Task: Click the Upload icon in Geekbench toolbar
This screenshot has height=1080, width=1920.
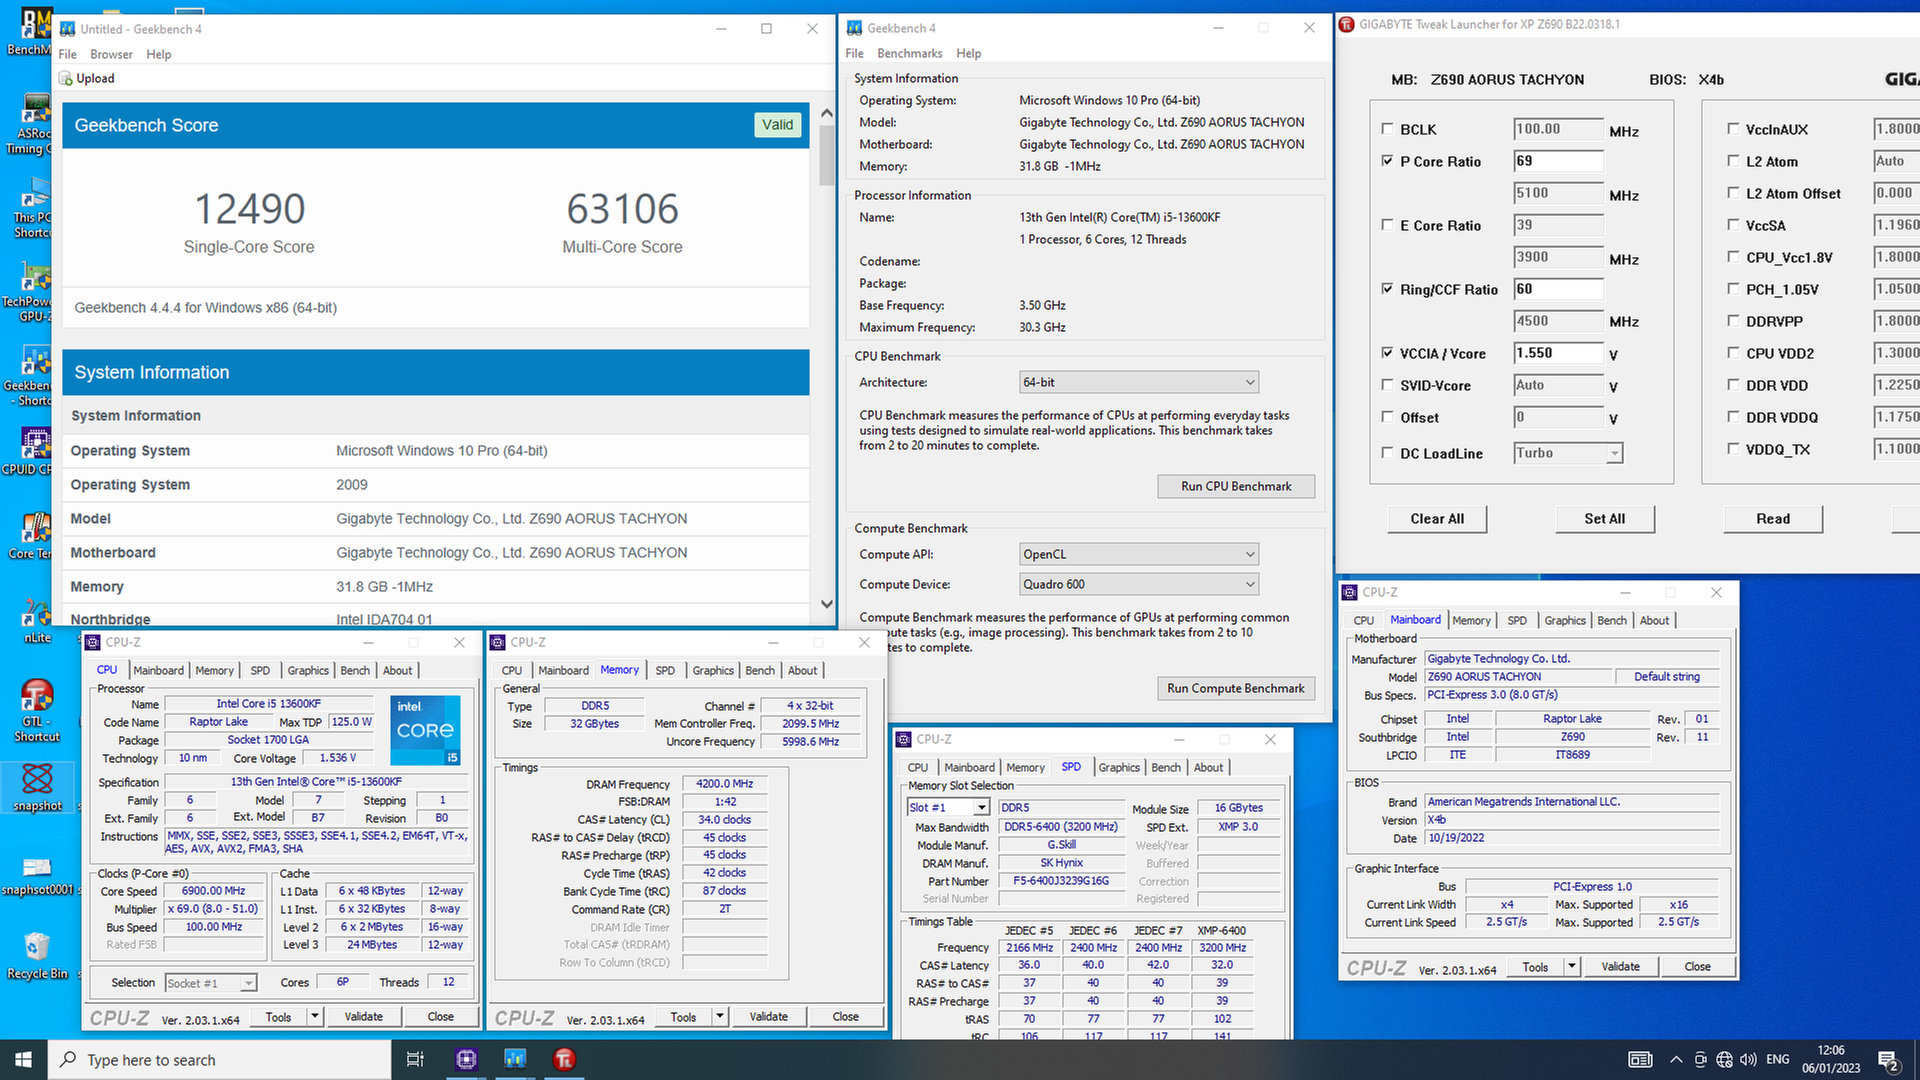Action: tap(65, 78)
